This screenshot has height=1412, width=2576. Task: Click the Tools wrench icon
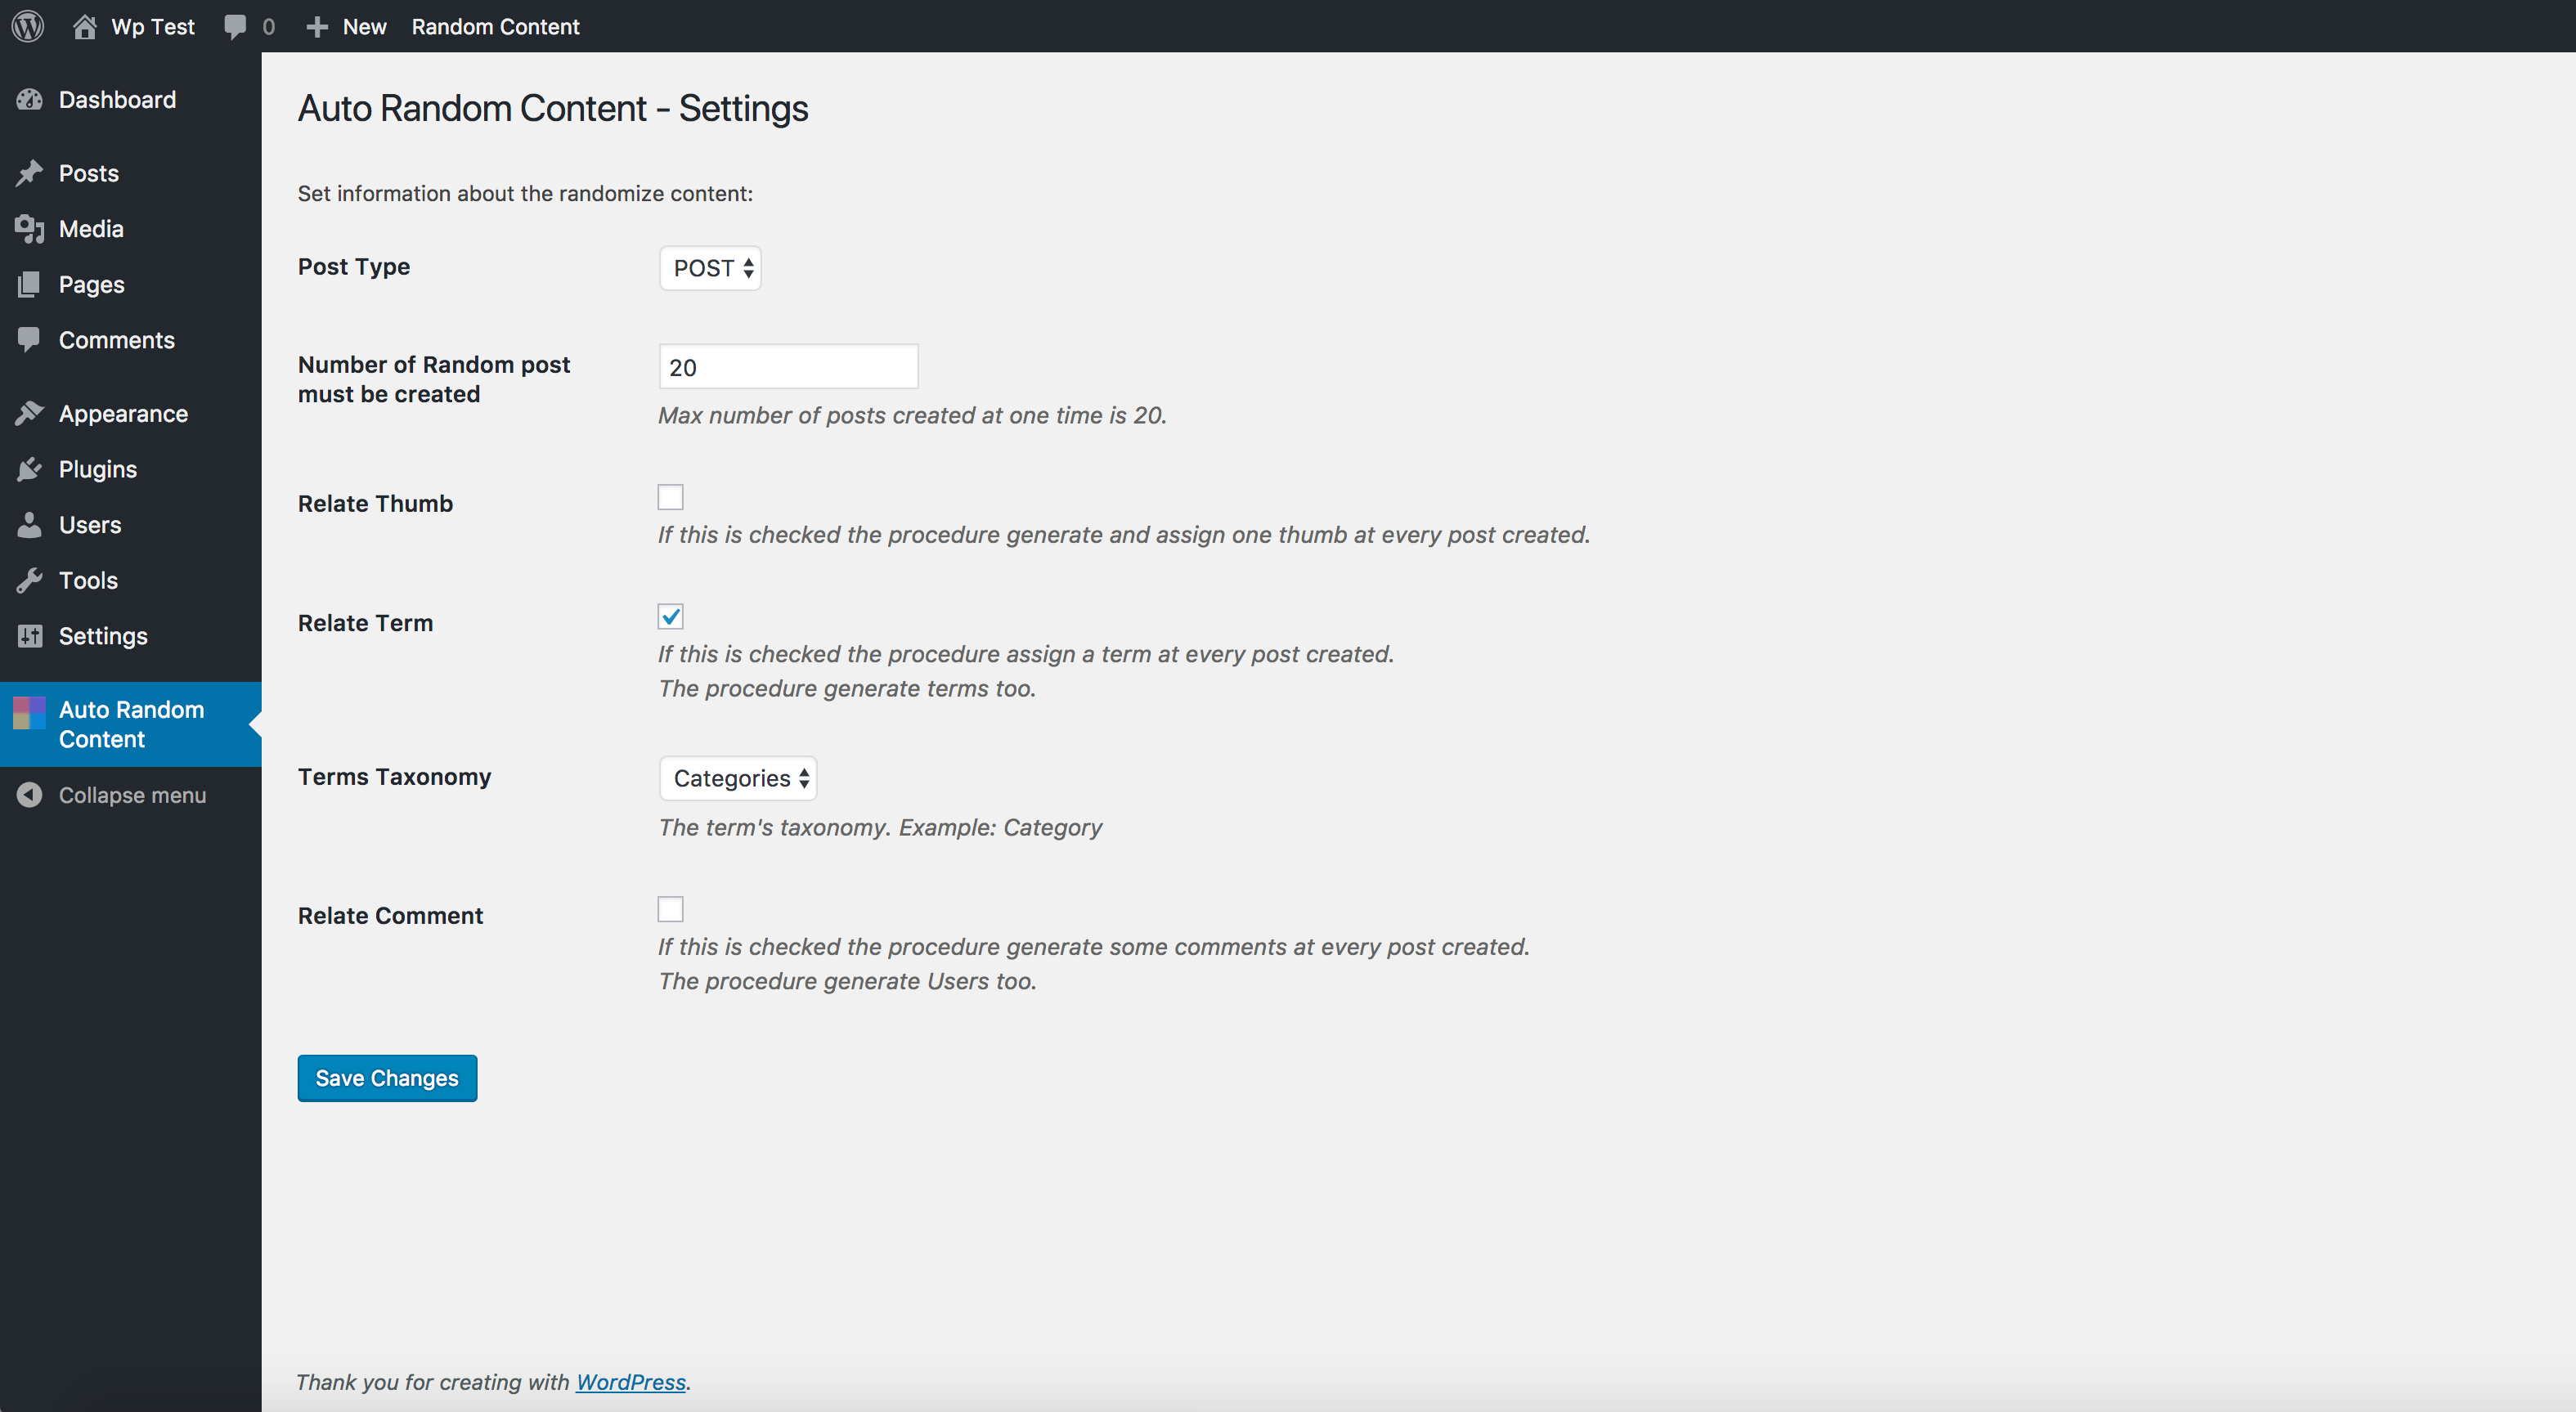[30, 580]
